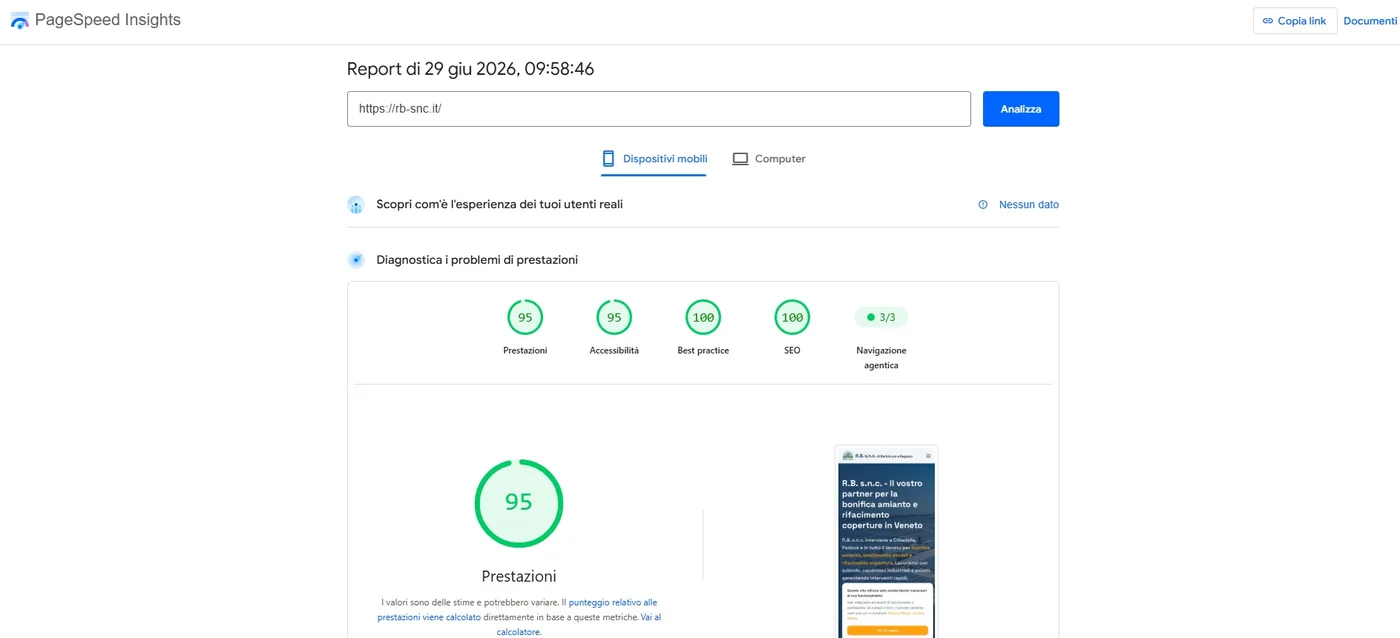Click the large Prestazioni 95 gauge

point(518,503)
